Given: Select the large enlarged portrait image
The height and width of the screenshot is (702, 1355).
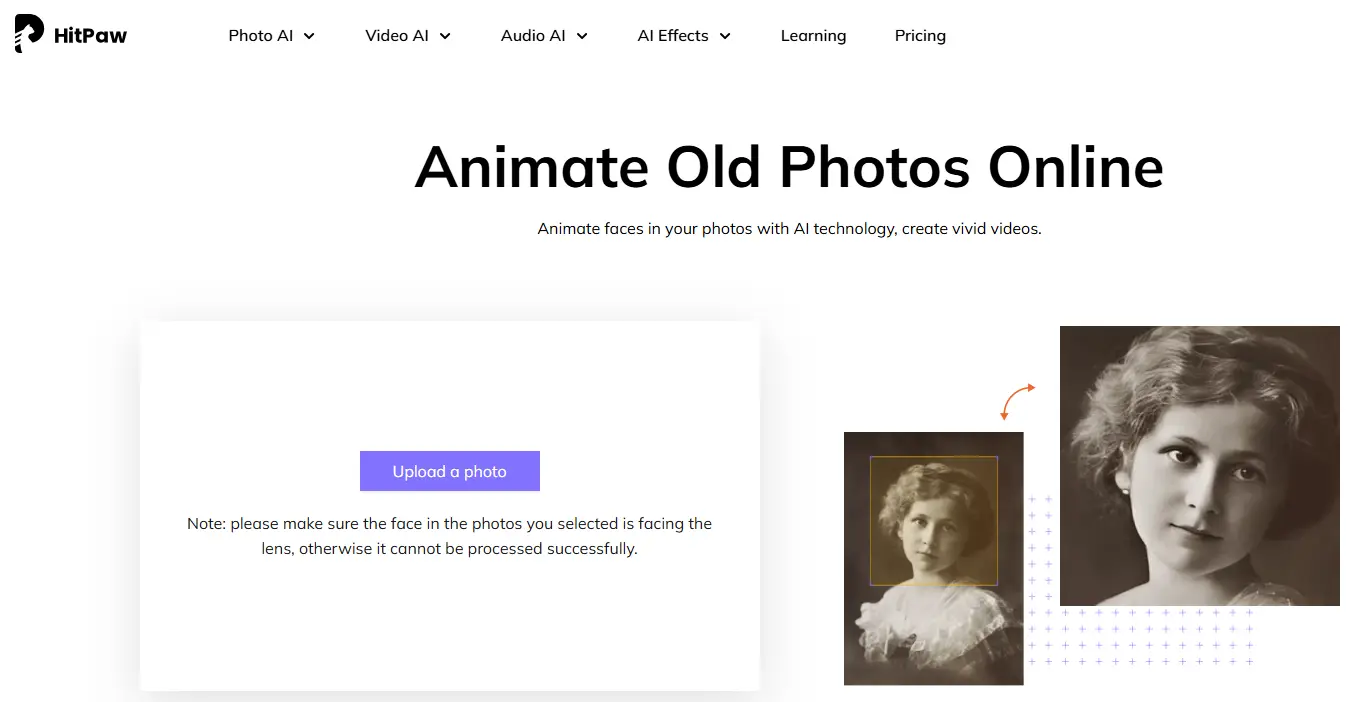Looking at the screenshot, I should click(1199, 465).
